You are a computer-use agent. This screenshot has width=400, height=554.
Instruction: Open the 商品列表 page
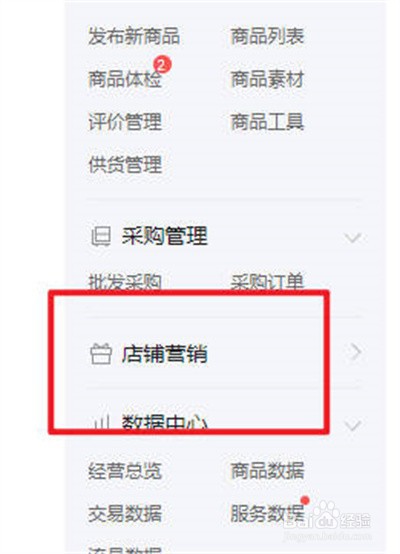coord(267,36)
